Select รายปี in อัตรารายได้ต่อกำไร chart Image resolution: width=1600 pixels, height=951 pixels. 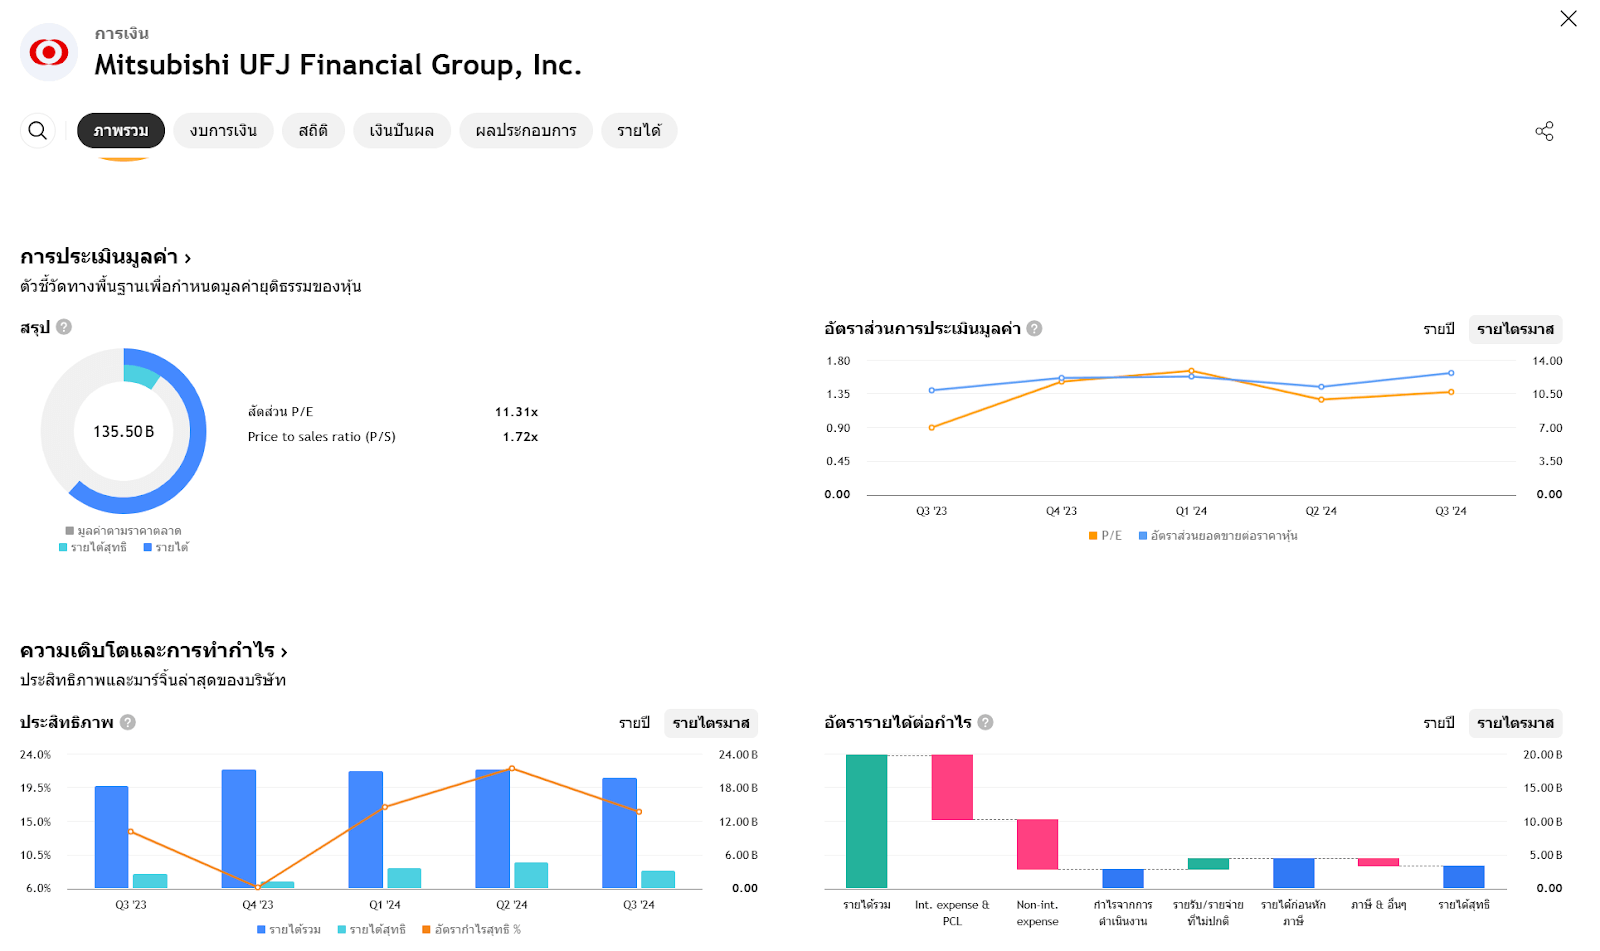[x=1439, y=723]
